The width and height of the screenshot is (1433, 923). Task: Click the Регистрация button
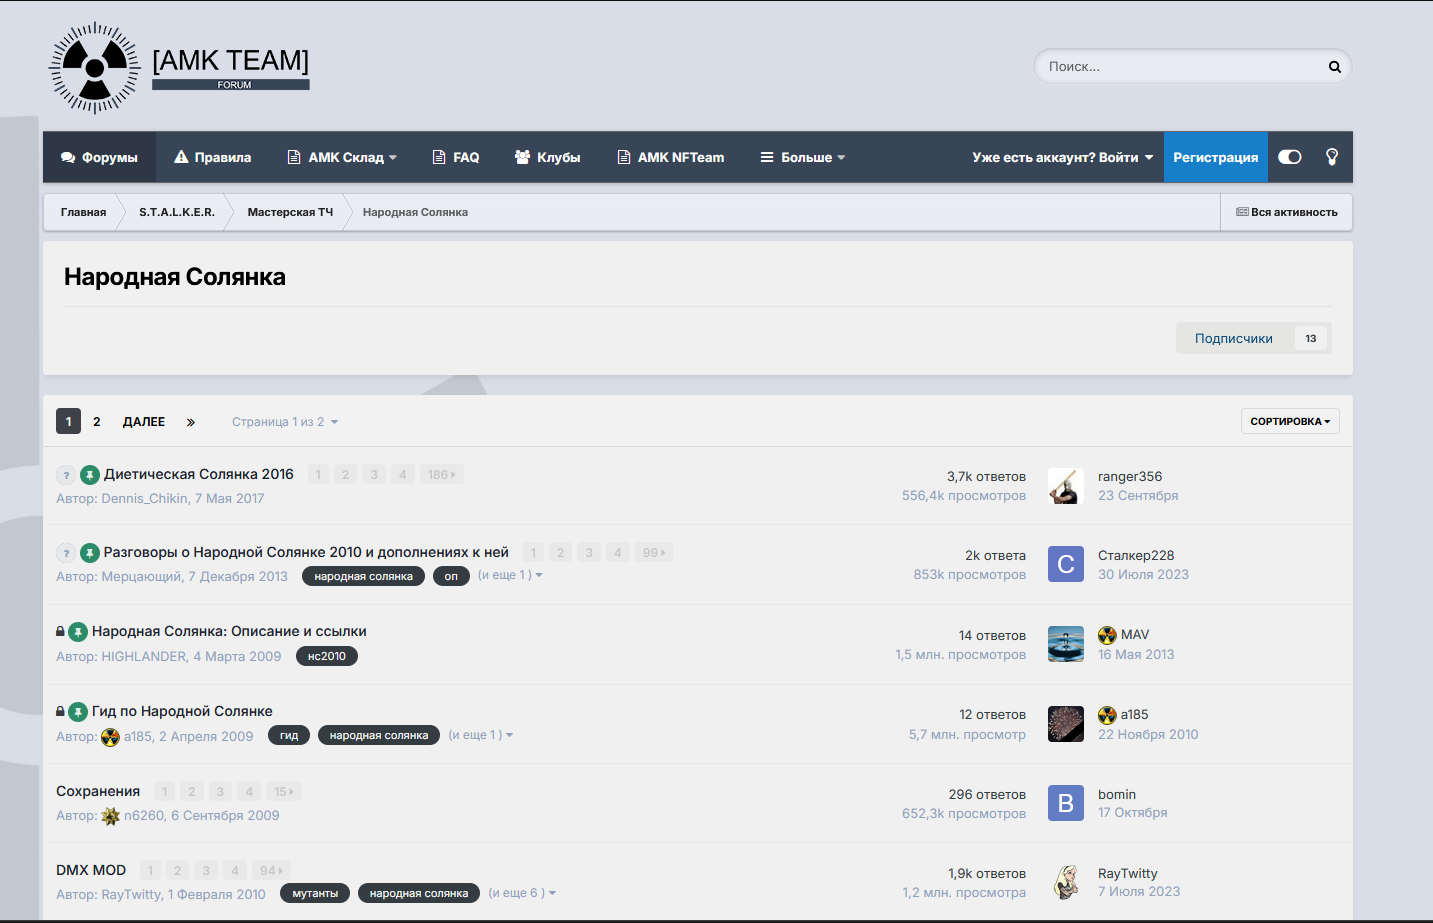point(1215,157)
